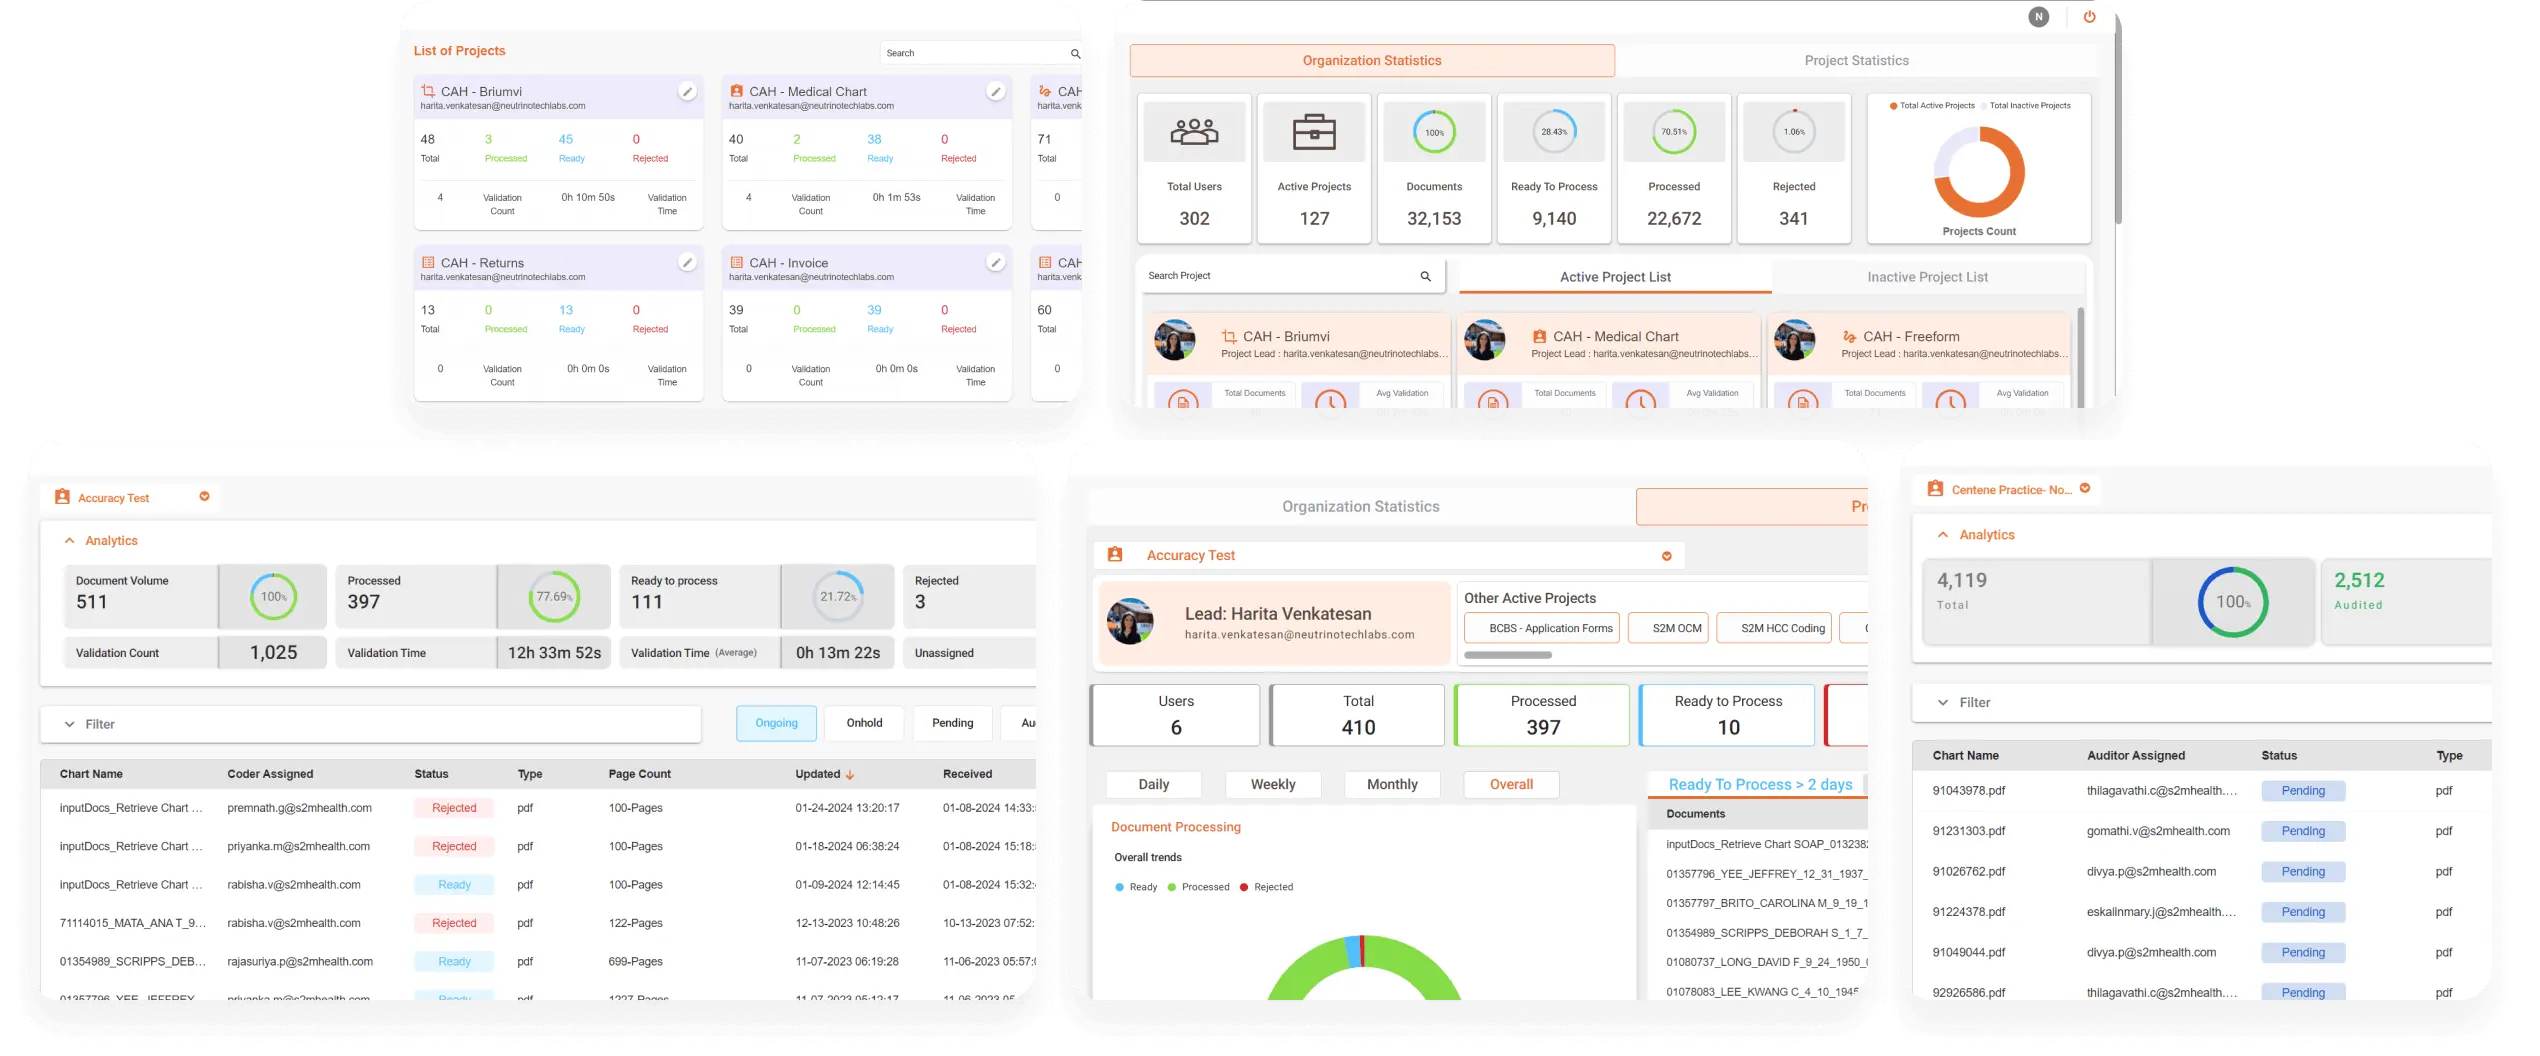This screenshot has width=2540, height=1056.
Task: Toggle the Ready legend in Document Processing
Action: 1136,887
